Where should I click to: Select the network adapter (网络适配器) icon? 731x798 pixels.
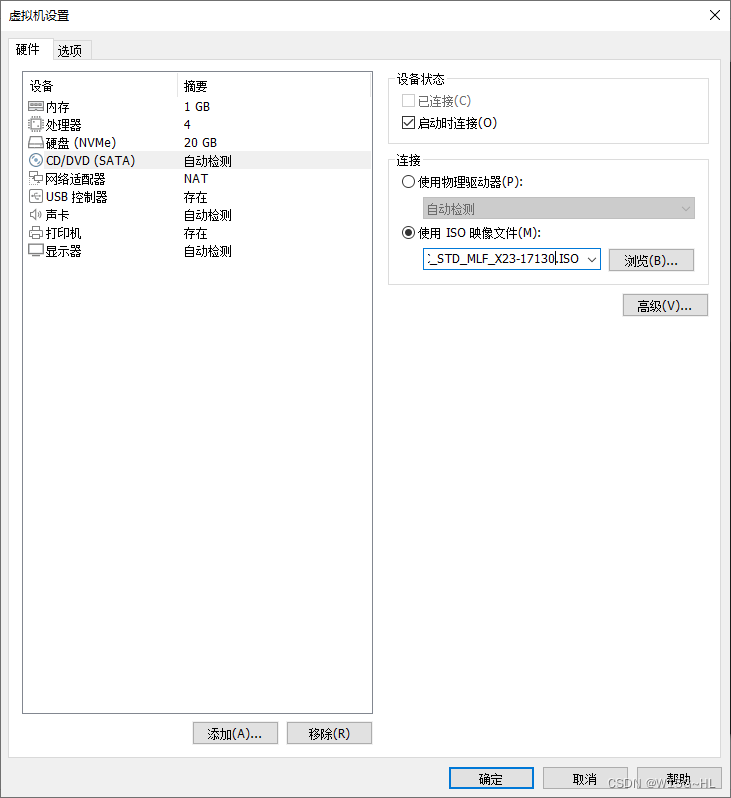[36, 178]
